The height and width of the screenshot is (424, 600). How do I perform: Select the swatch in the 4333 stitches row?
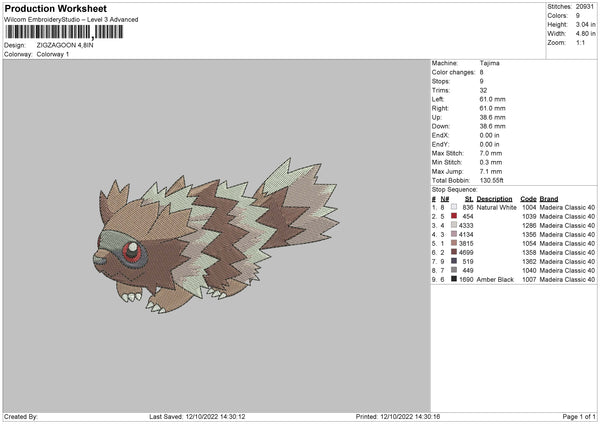(454, 225)
